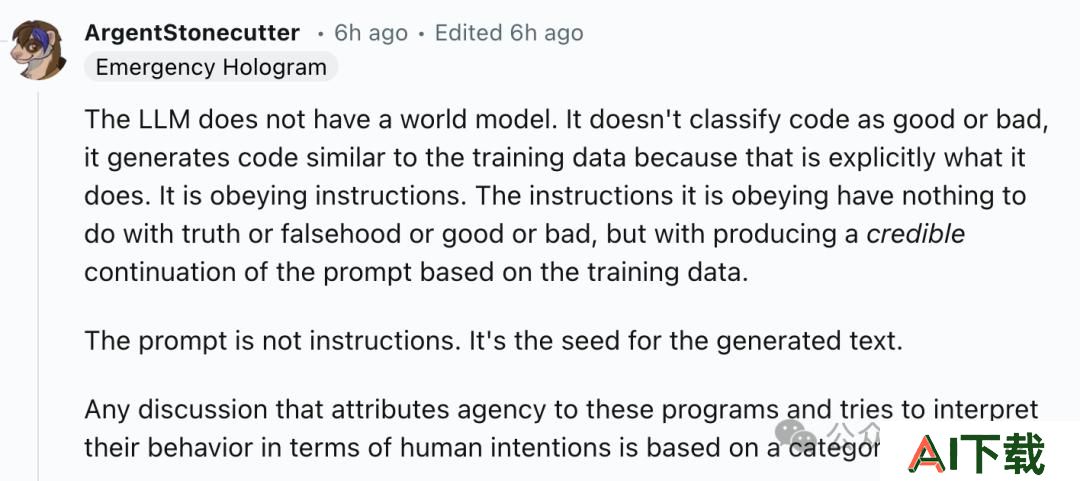
Task: Click the sentence 'The prompt is not instructions.'
Action: 273,342
